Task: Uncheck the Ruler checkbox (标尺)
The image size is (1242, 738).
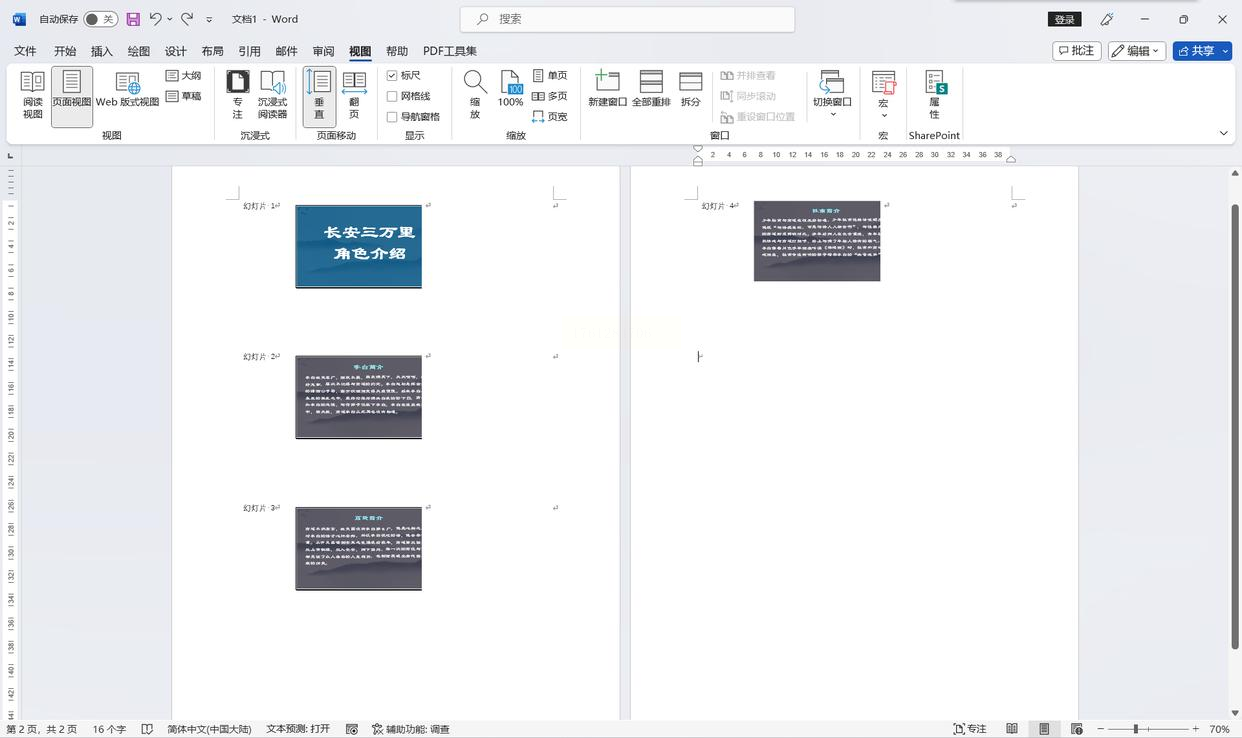Action: point(392,76)
